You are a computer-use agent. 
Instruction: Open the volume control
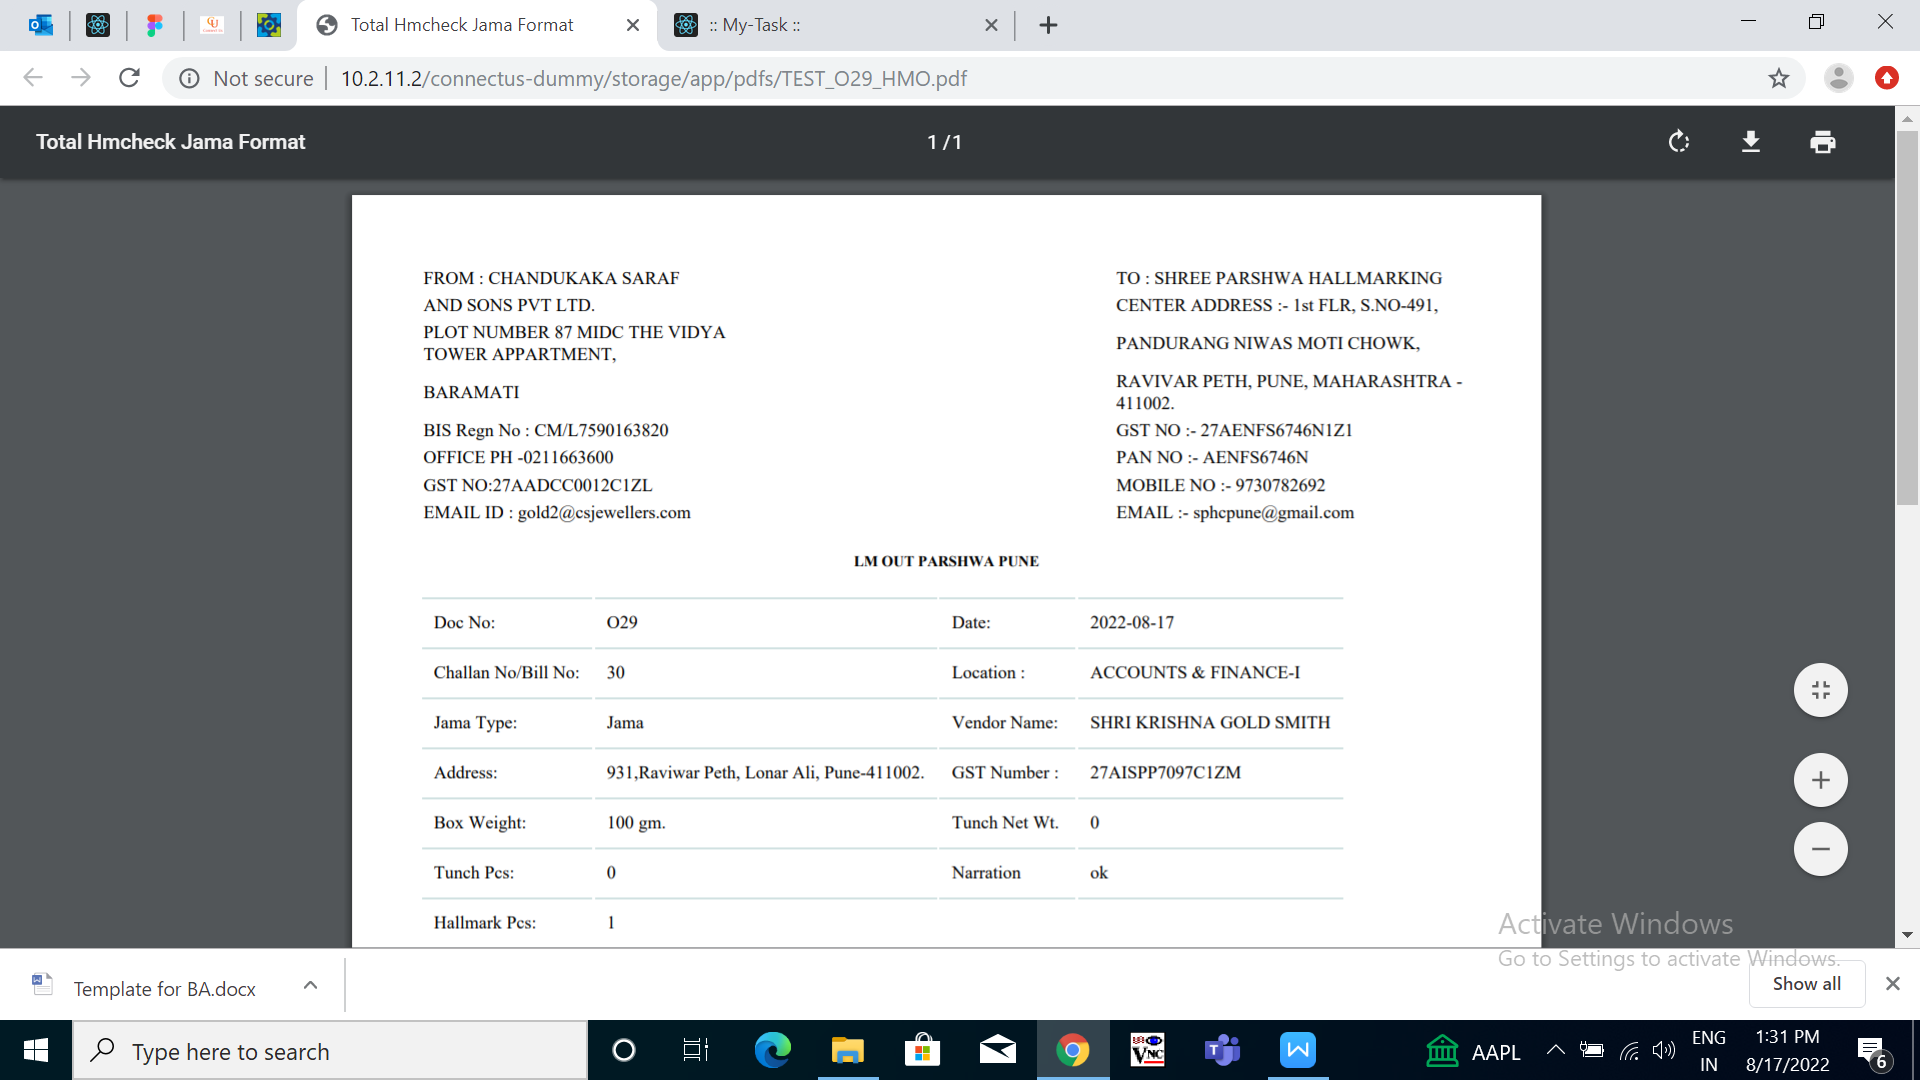1663,1050
